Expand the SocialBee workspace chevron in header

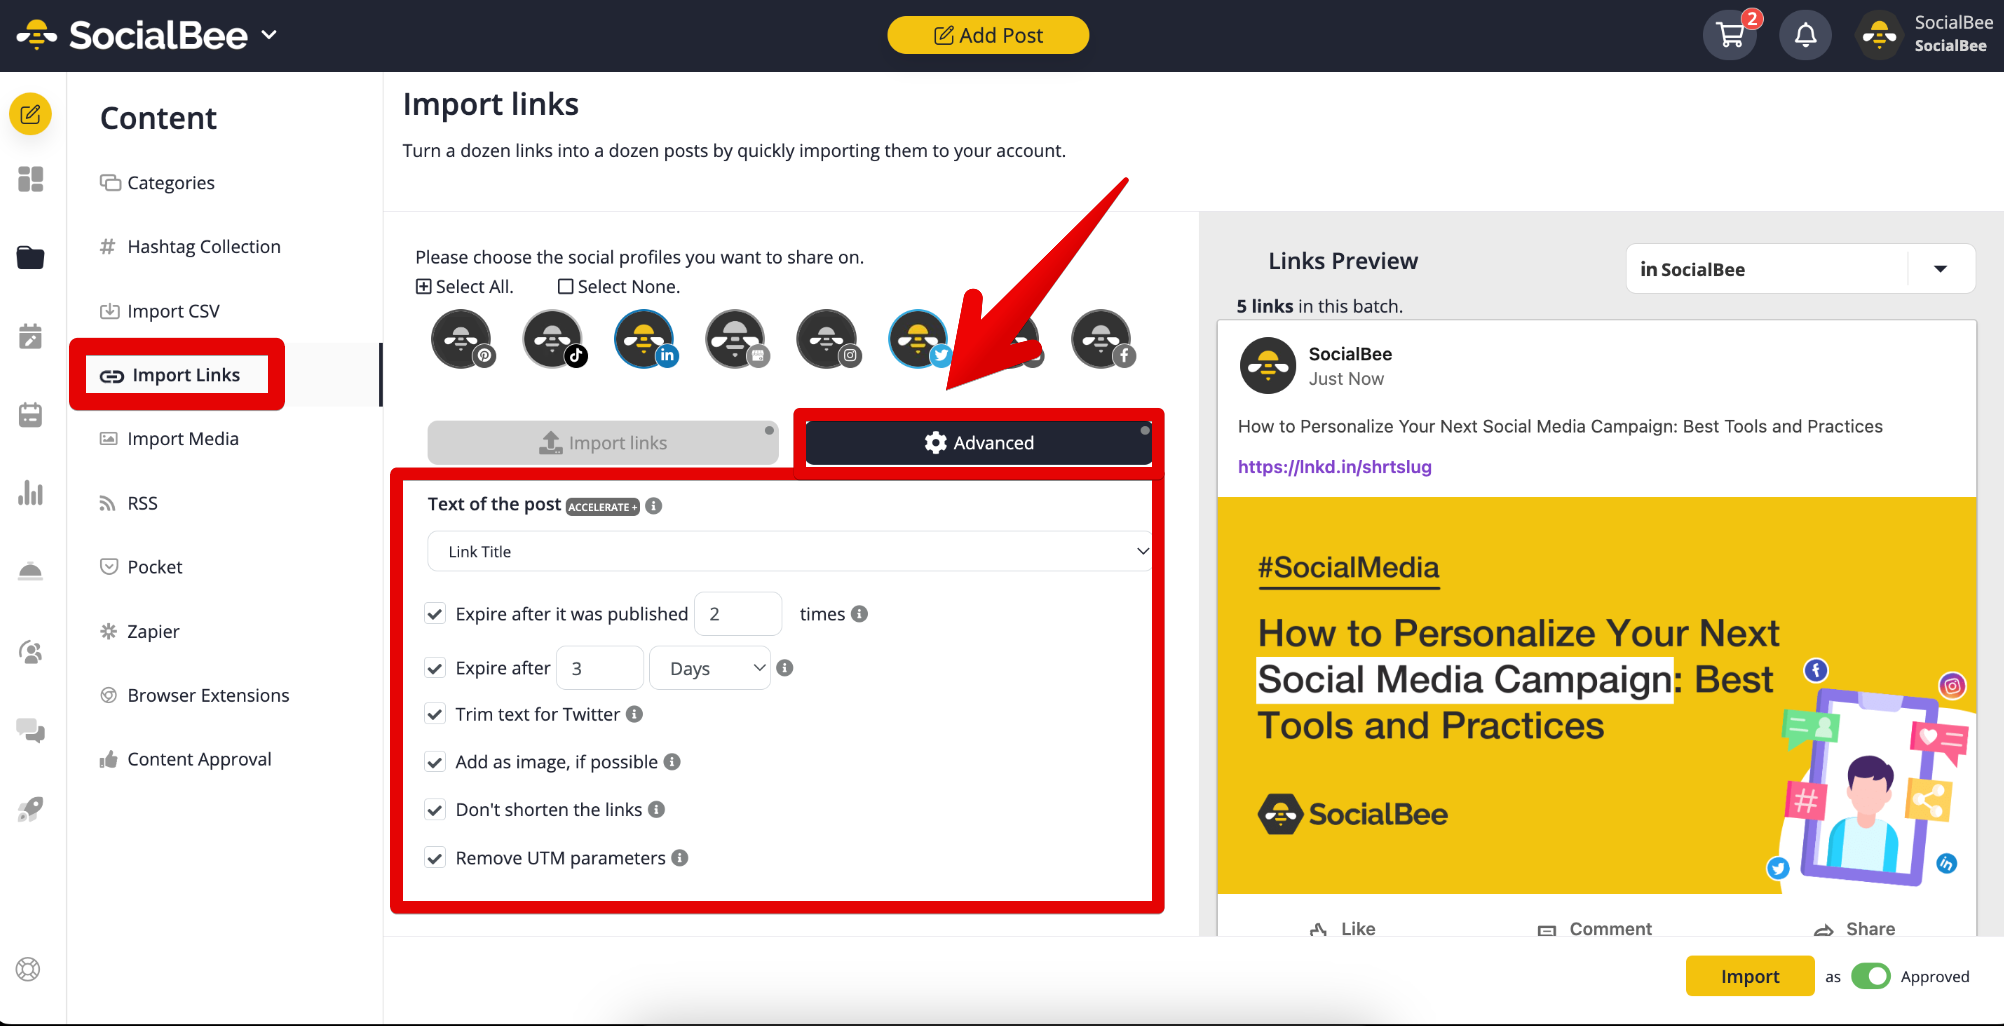[x=269, y=34]
